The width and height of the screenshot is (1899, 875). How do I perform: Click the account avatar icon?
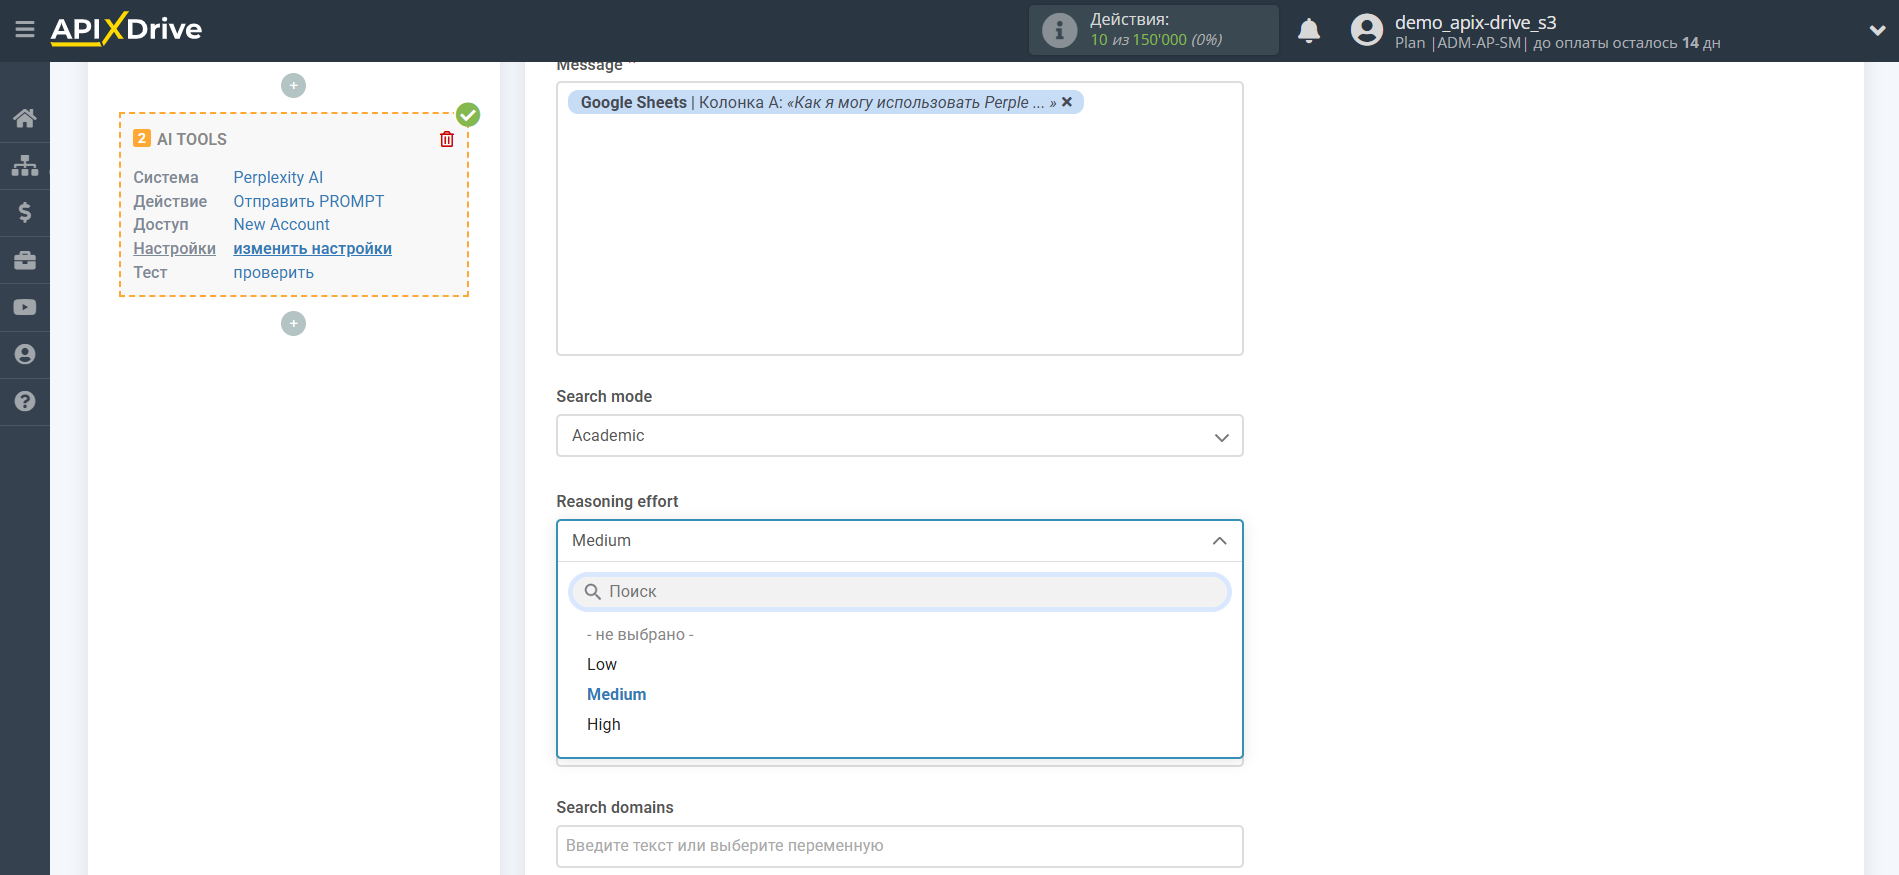coord(1366,30)
